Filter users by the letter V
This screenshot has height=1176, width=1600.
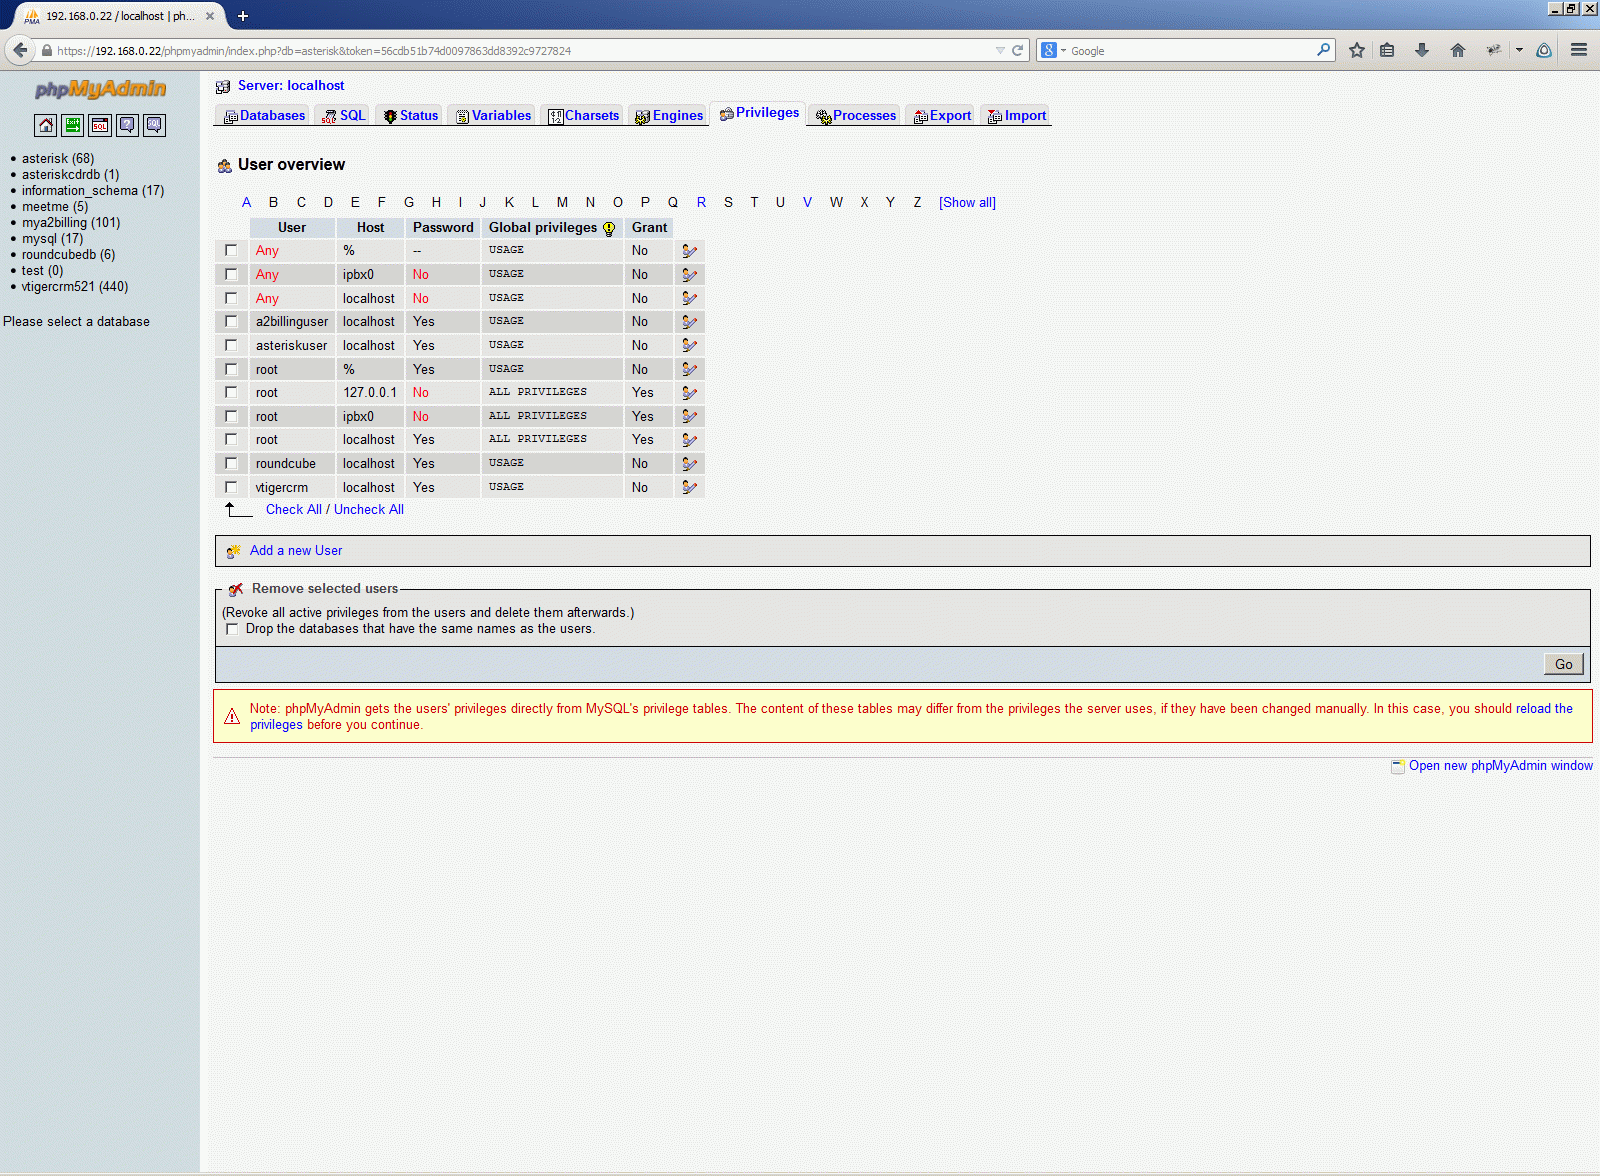pos(807,203)
